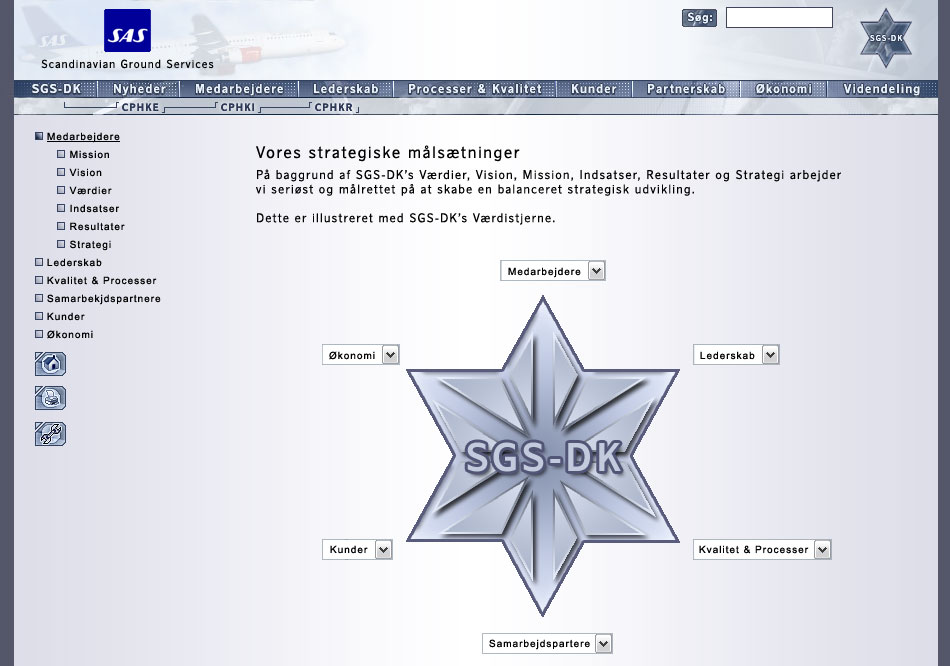Viewport: 950px width, 666px height.
Task: Switch to the CPHKR sub-navigation item
Action: point(334,107)
